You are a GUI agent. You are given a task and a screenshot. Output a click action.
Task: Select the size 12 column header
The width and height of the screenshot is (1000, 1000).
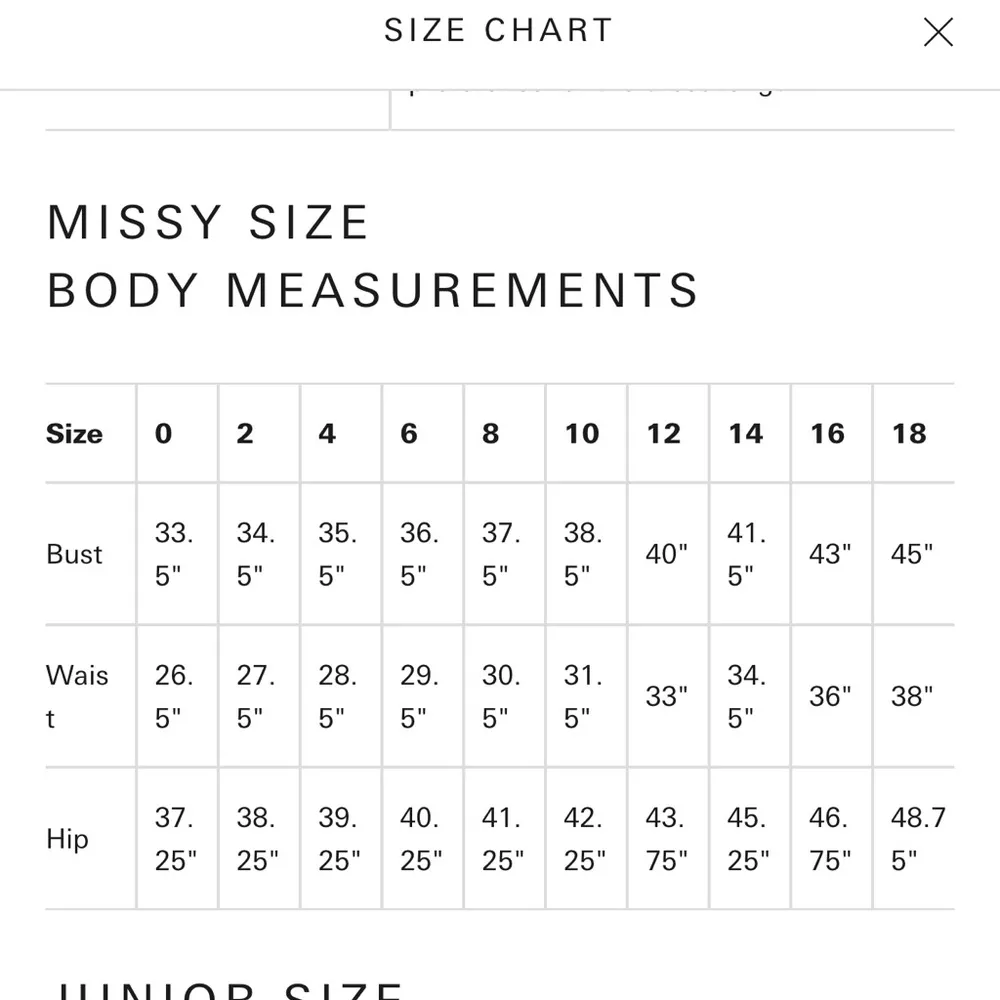(x=664, y=434)
